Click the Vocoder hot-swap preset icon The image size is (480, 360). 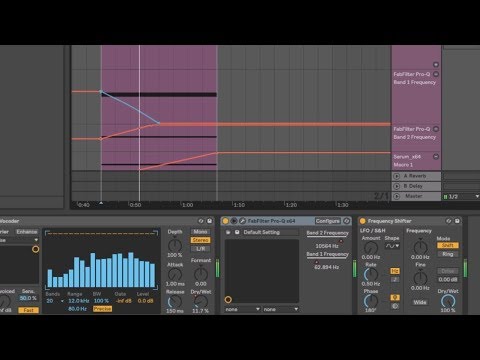point(201,221)
